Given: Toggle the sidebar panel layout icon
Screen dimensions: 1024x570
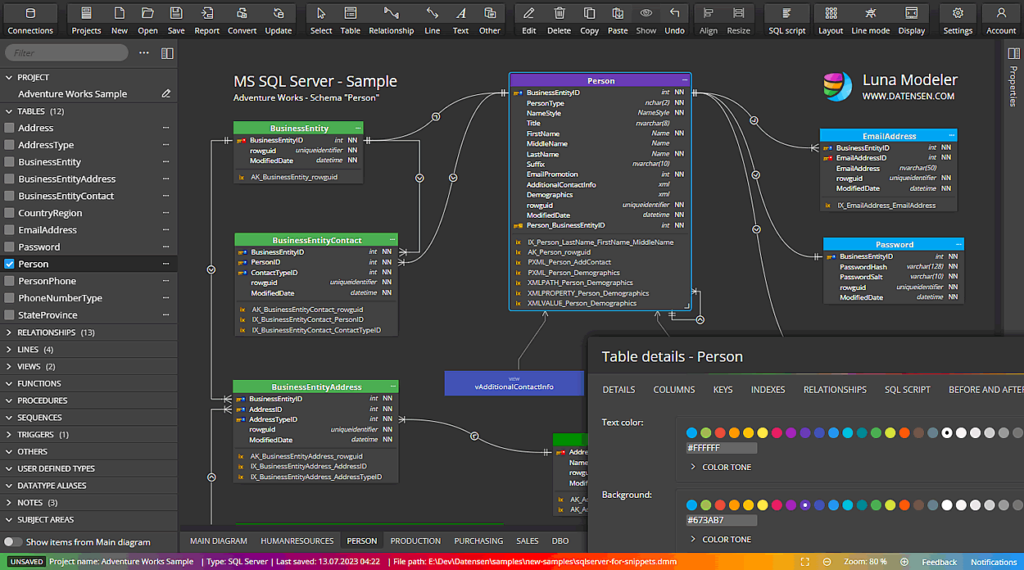Looking at the screenshot, I should [x=167, y=54].
